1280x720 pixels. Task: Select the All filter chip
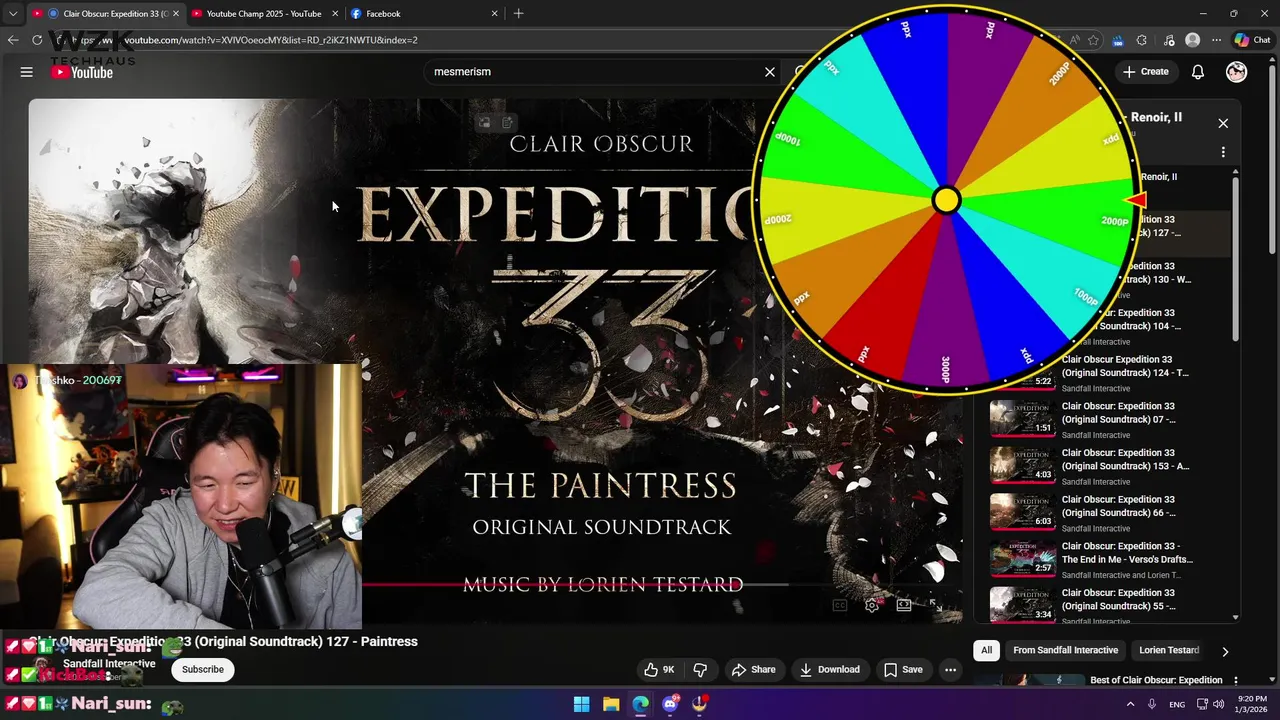[x=986, y=650]
